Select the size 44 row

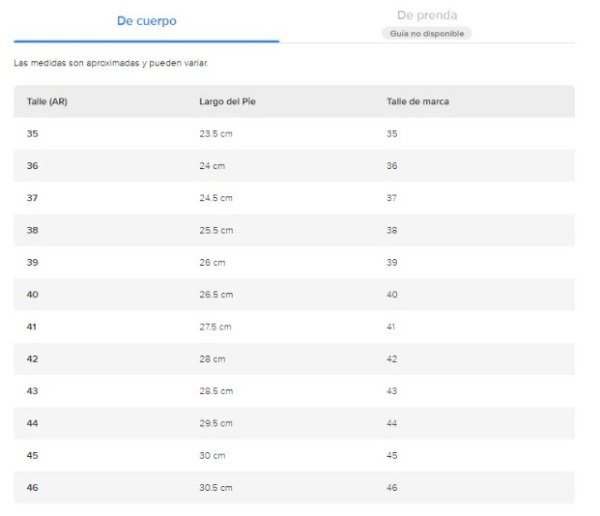[x=294, y=423]
